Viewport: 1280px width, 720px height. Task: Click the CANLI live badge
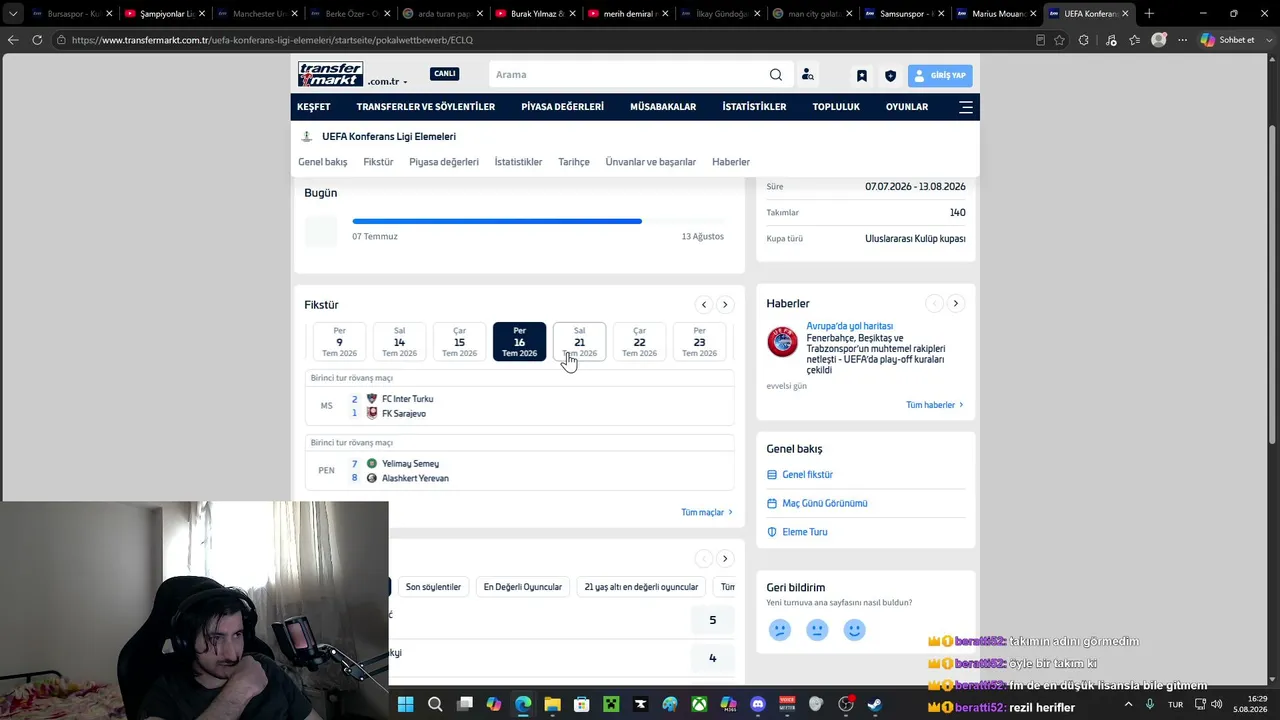445,74
